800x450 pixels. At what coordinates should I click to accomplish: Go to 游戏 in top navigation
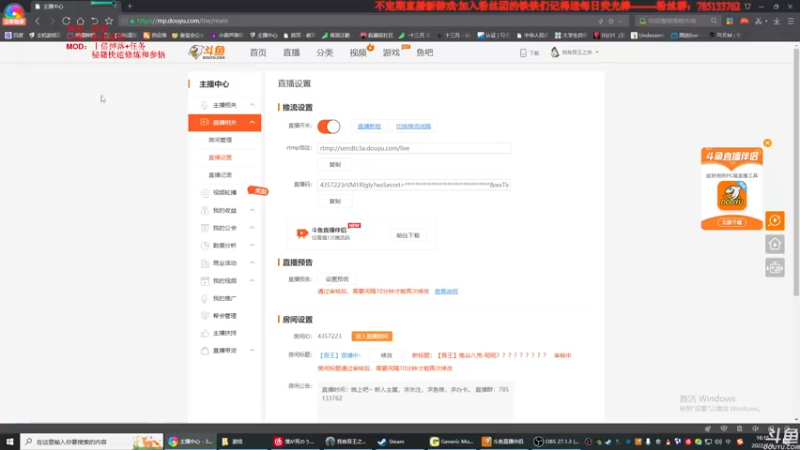(x=391, y=53)
